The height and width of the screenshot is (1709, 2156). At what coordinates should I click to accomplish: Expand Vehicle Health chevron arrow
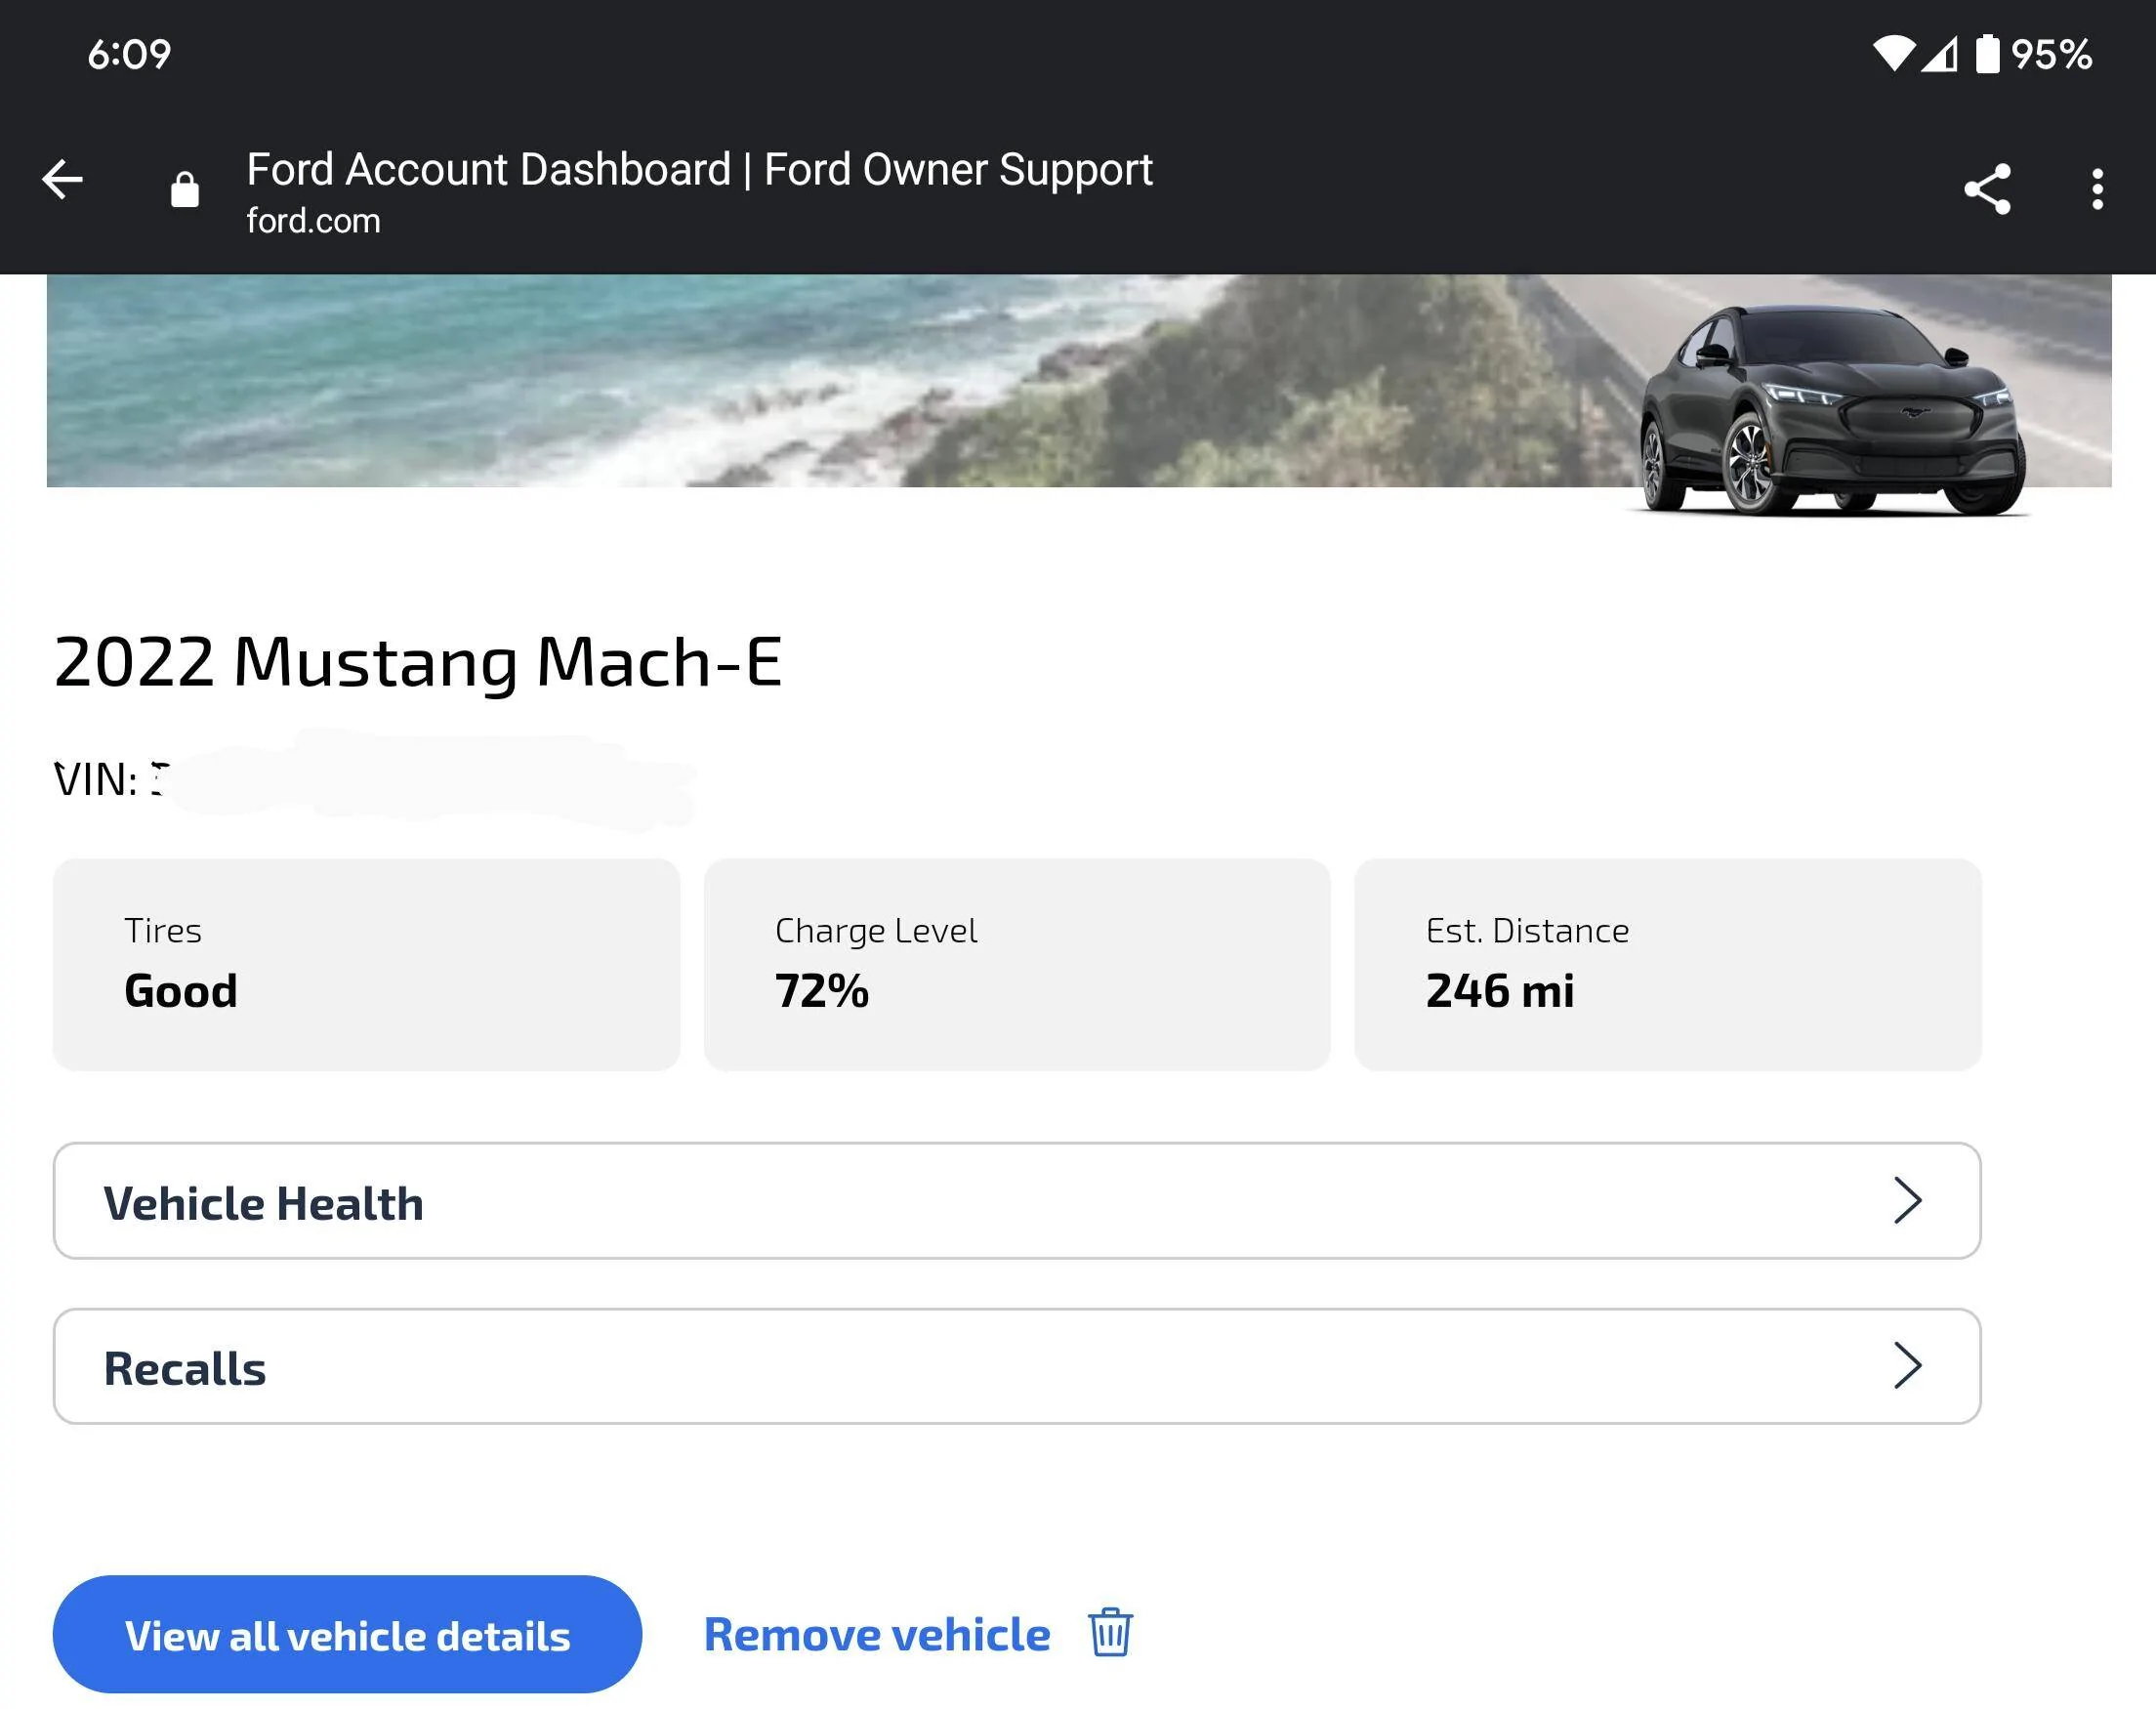(x=1907, y=1200)
